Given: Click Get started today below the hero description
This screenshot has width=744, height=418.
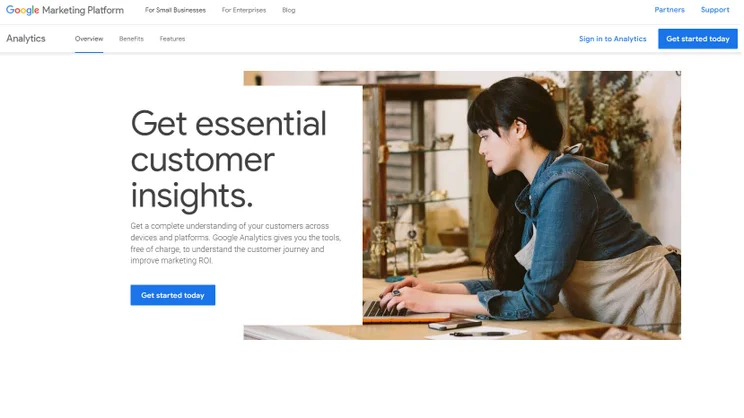Looking at the screenshot, I should click(173, 295).
